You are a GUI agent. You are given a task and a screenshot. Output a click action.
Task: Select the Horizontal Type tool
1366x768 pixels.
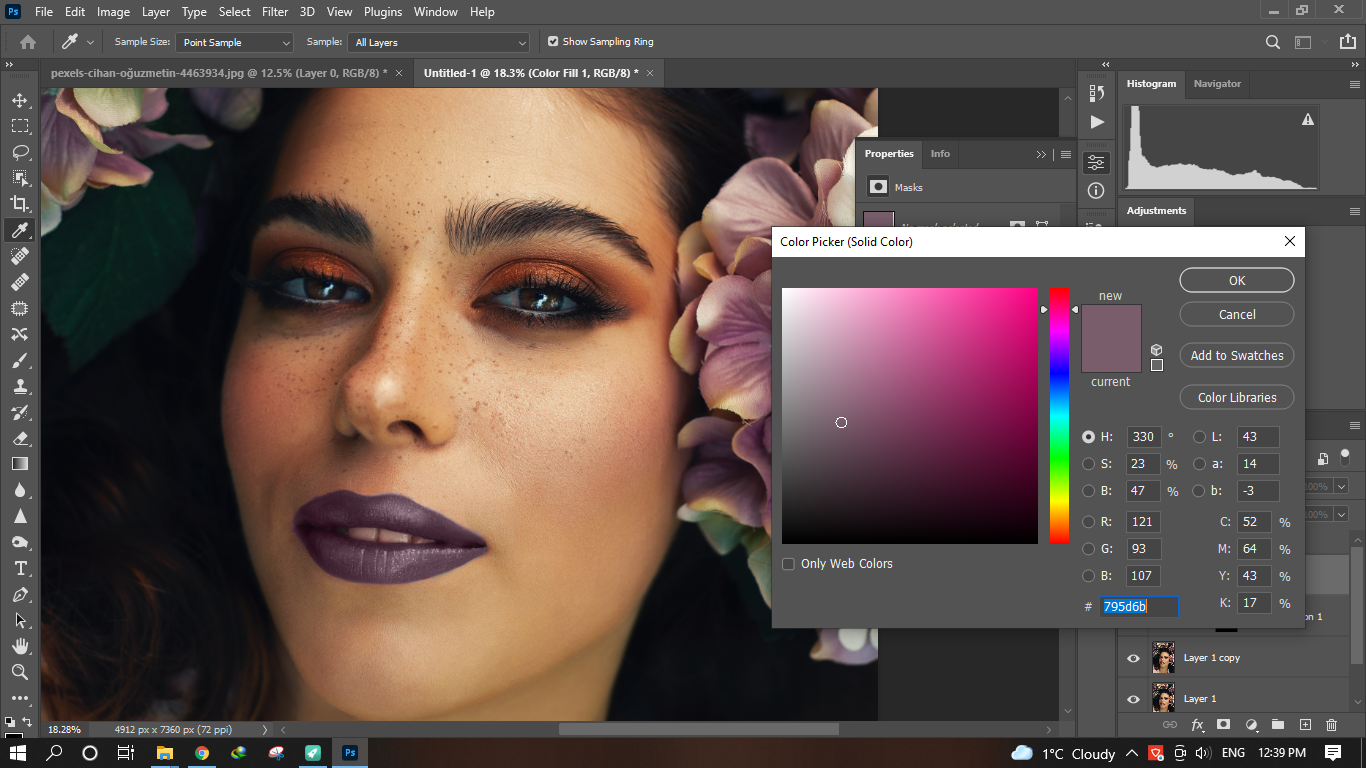20,568
